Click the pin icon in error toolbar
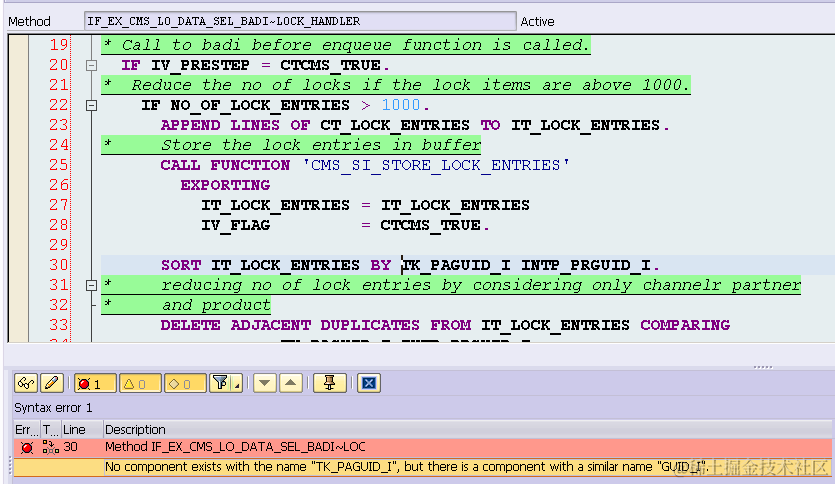Viewport: 835px width, 484px height. (330, 383)
